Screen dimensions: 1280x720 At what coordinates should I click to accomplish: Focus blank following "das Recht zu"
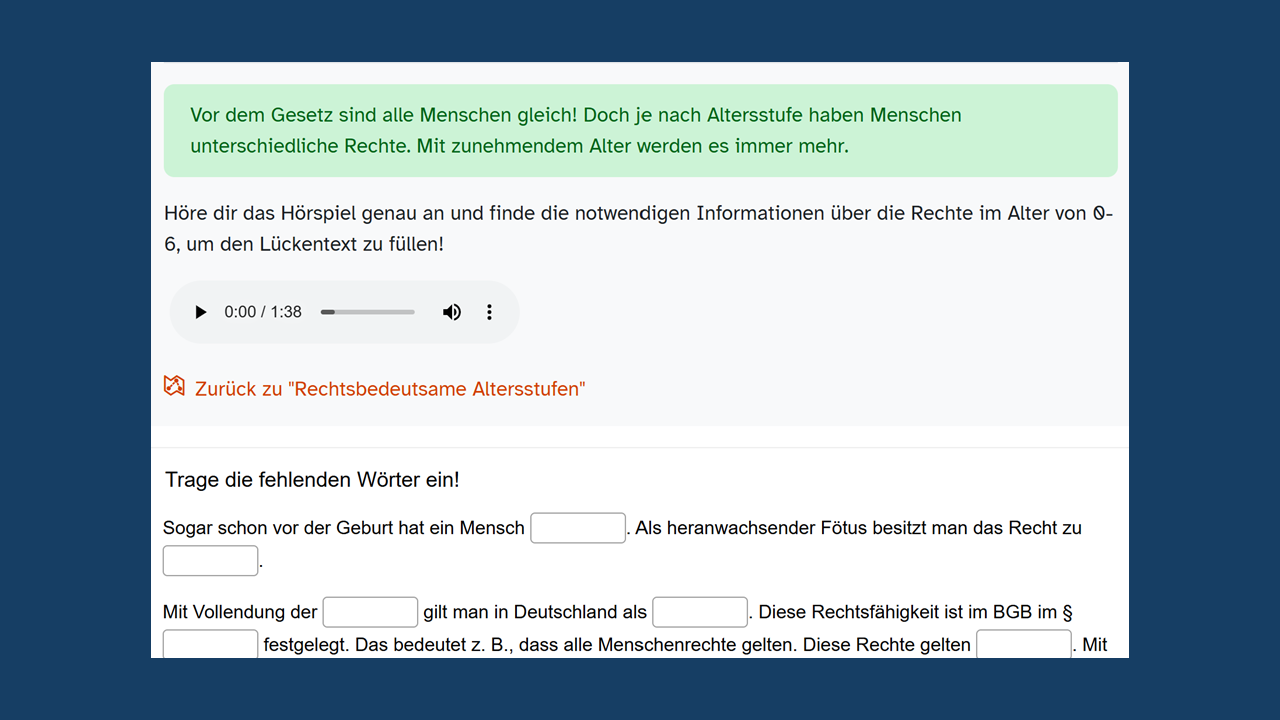(x=210, y=561)
